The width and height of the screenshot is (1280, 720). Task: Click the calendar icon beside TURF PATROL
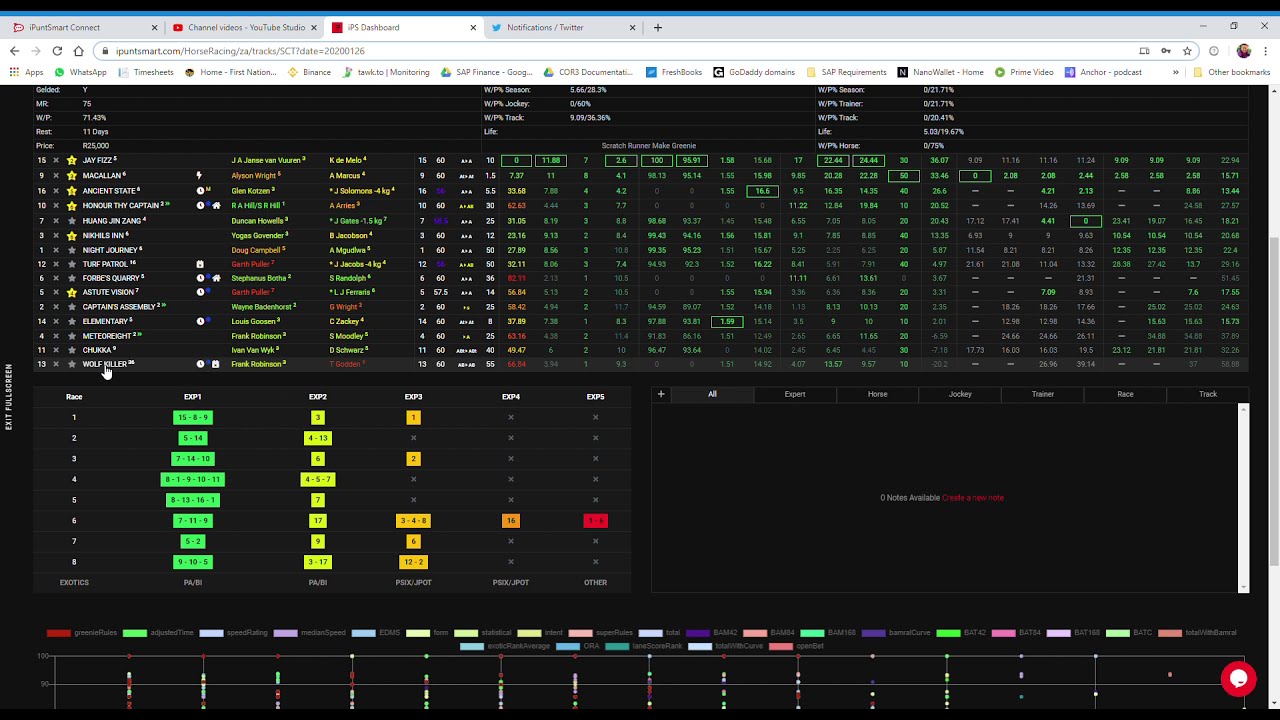[200, 264]
